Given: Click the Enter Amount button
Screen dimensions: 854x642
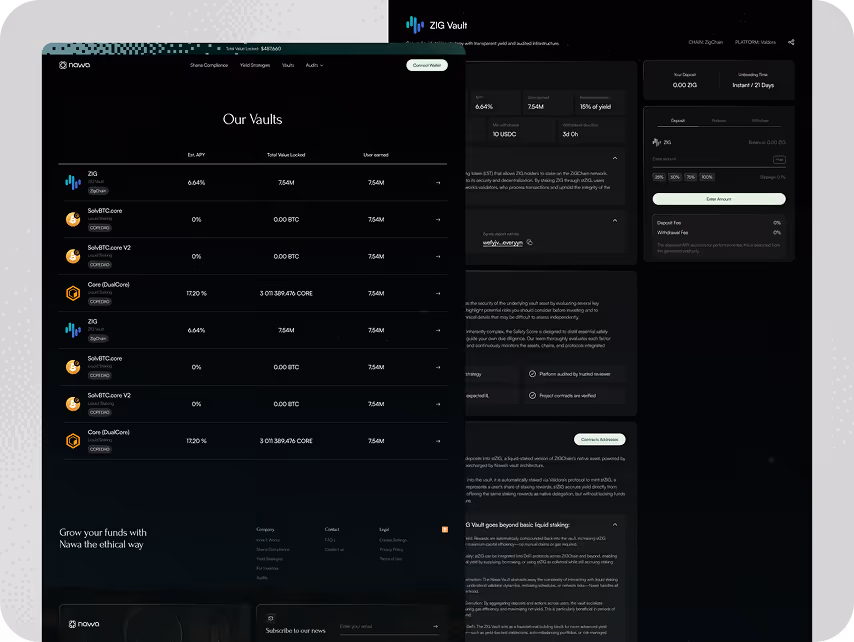Looking at the screenshot, I should pos(719,199).
